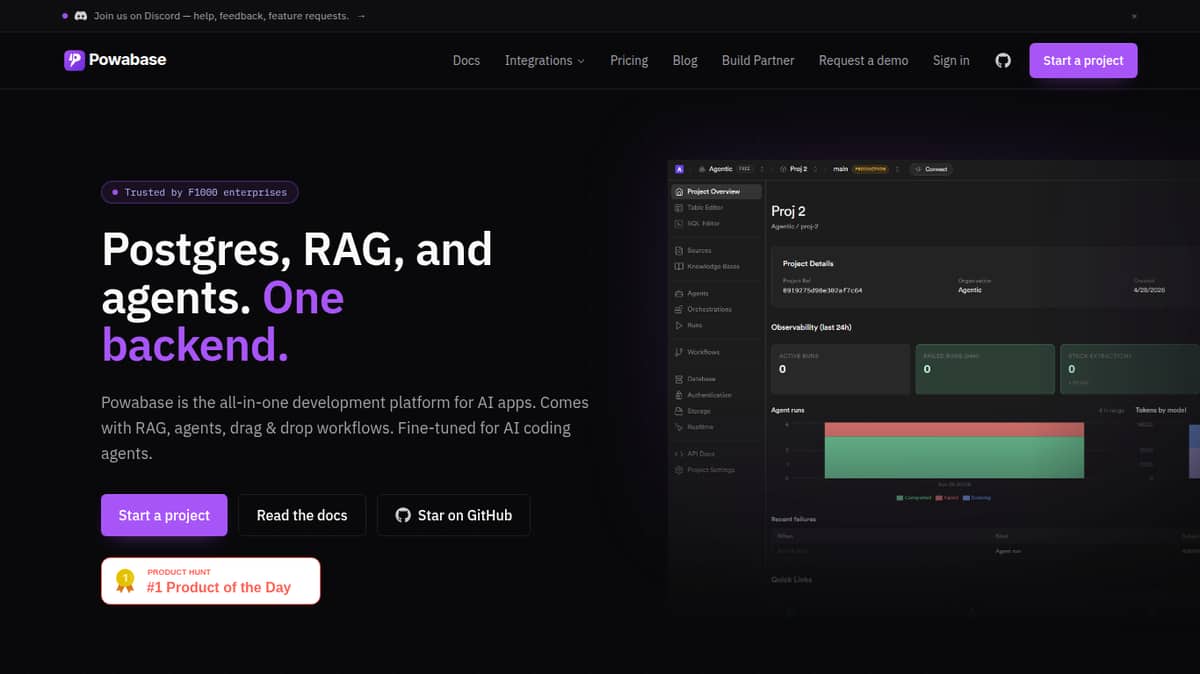Click Sign in in the navigation bar

pyautogui.click(x=951, y=60)
